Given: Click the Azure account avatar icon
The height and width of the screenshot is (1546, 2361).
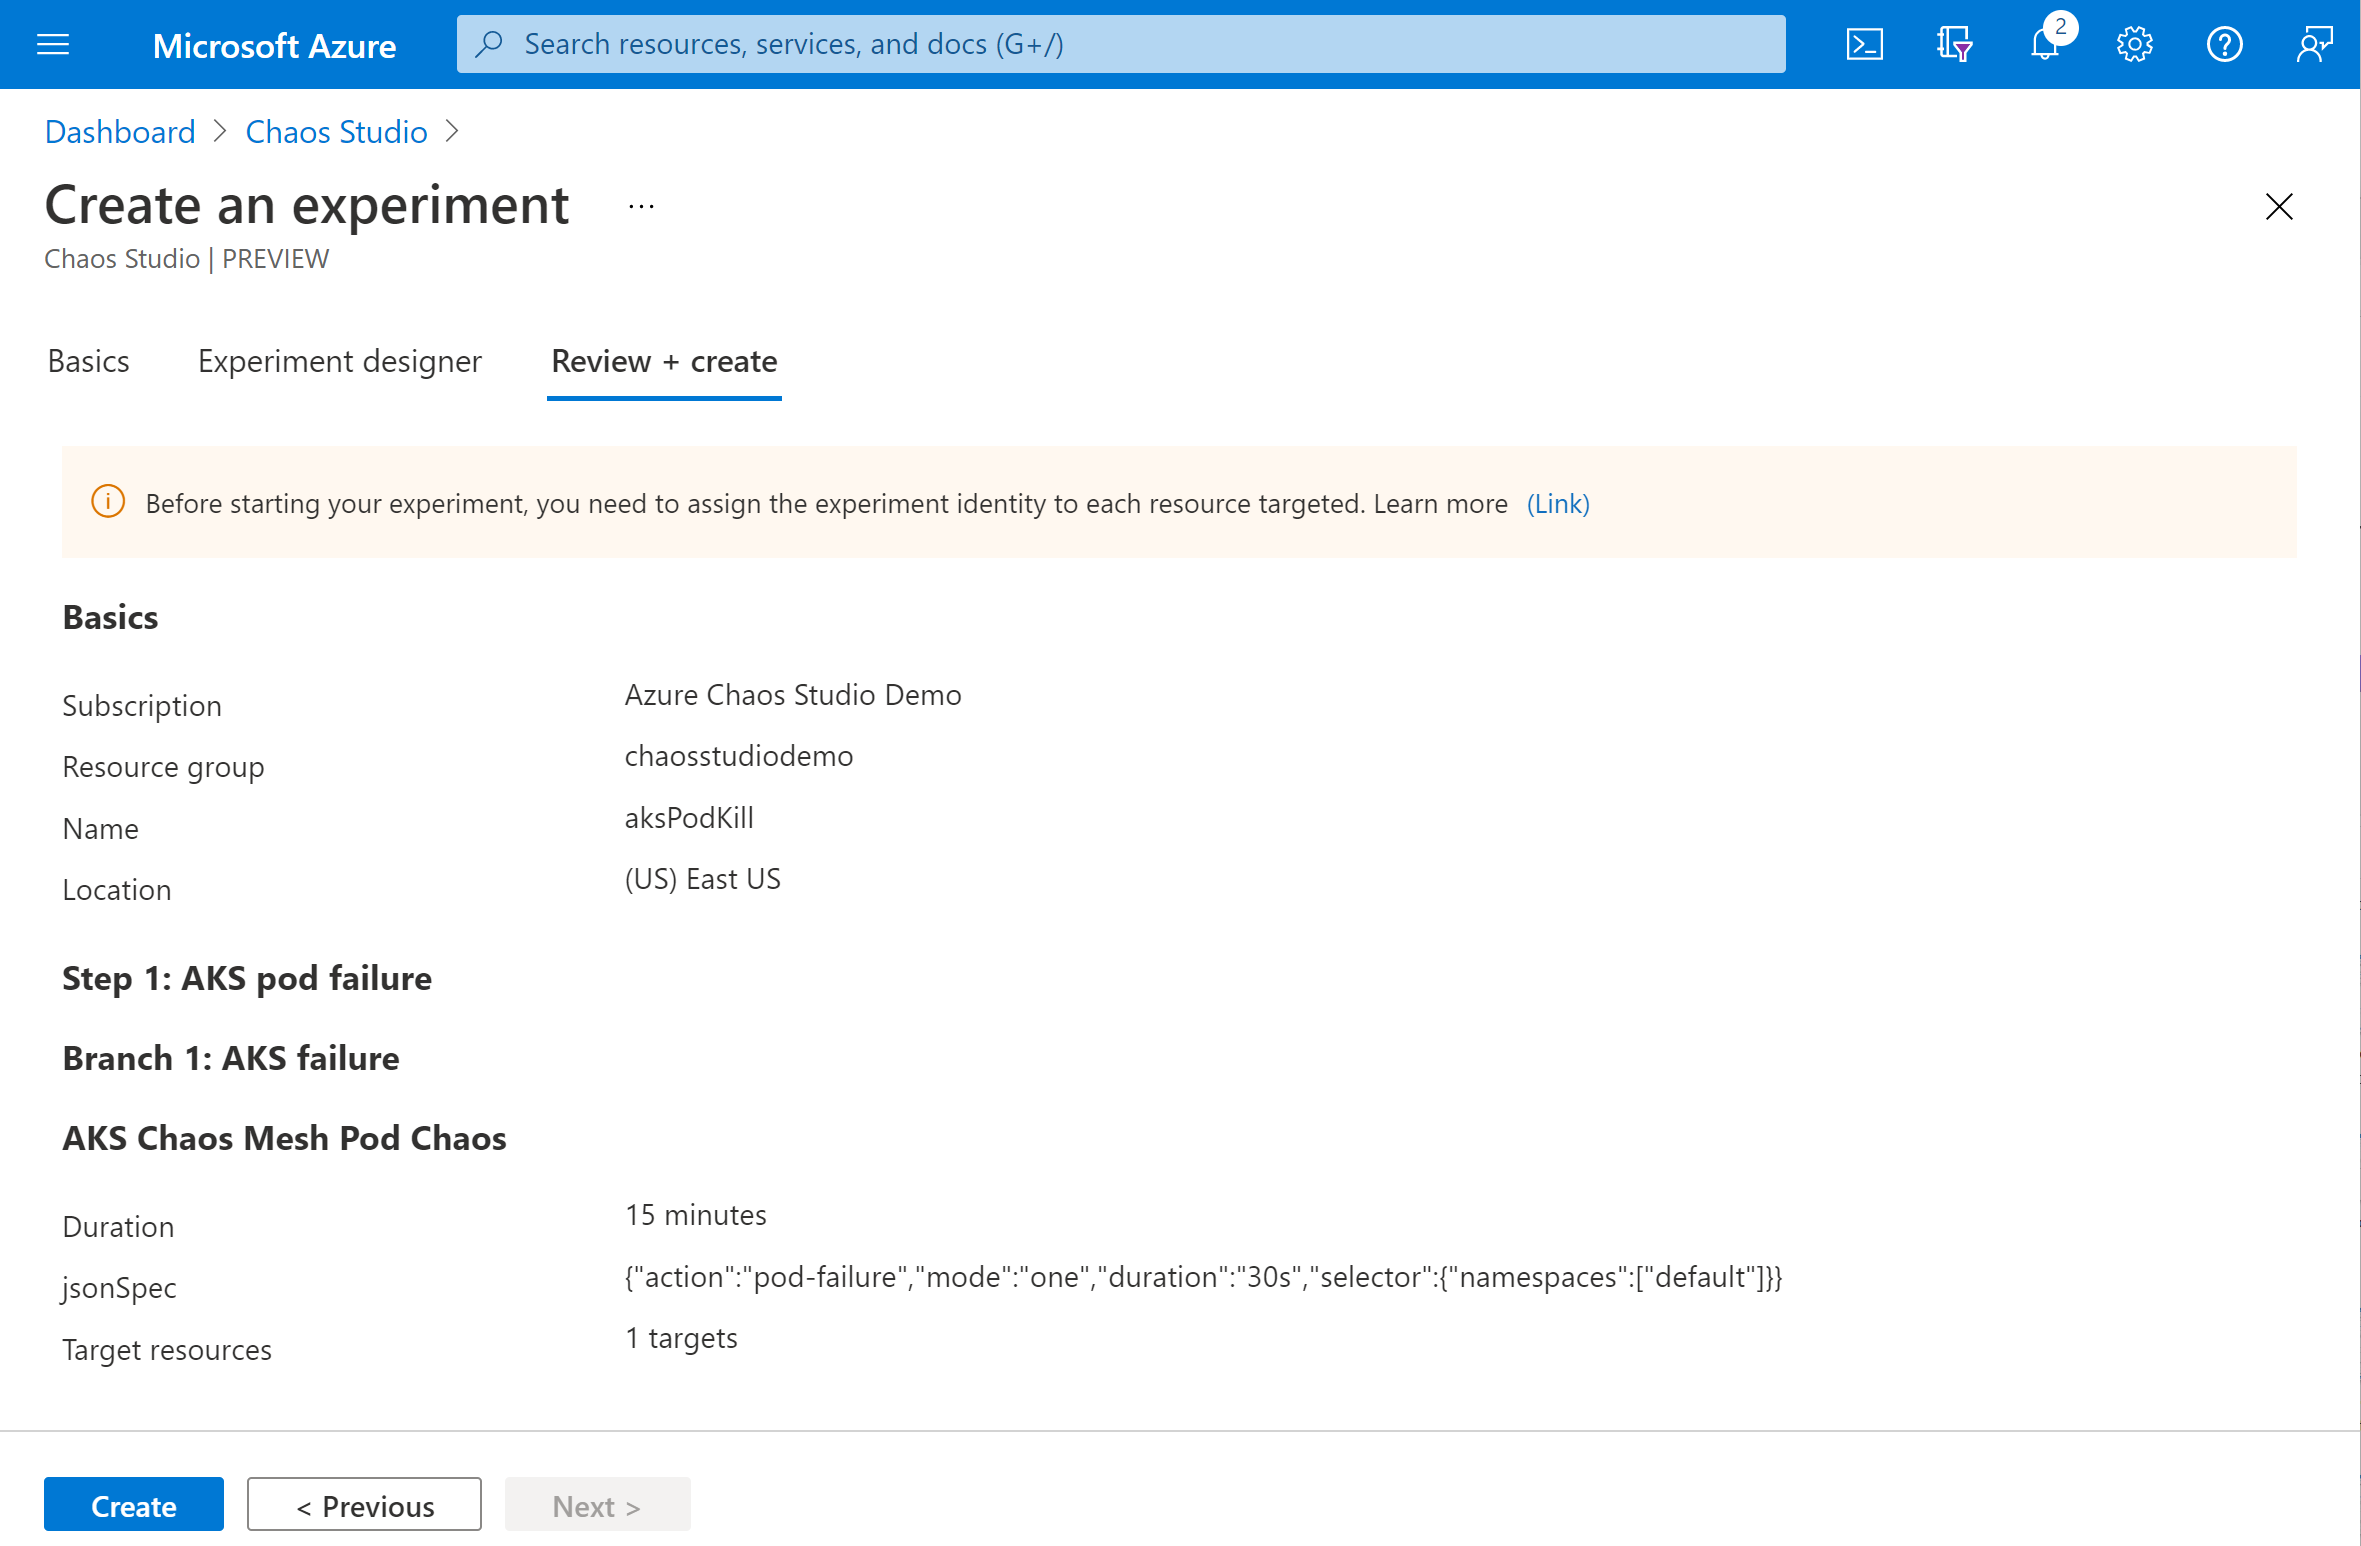Looking at the screenshot, I should pos(2316,45).
